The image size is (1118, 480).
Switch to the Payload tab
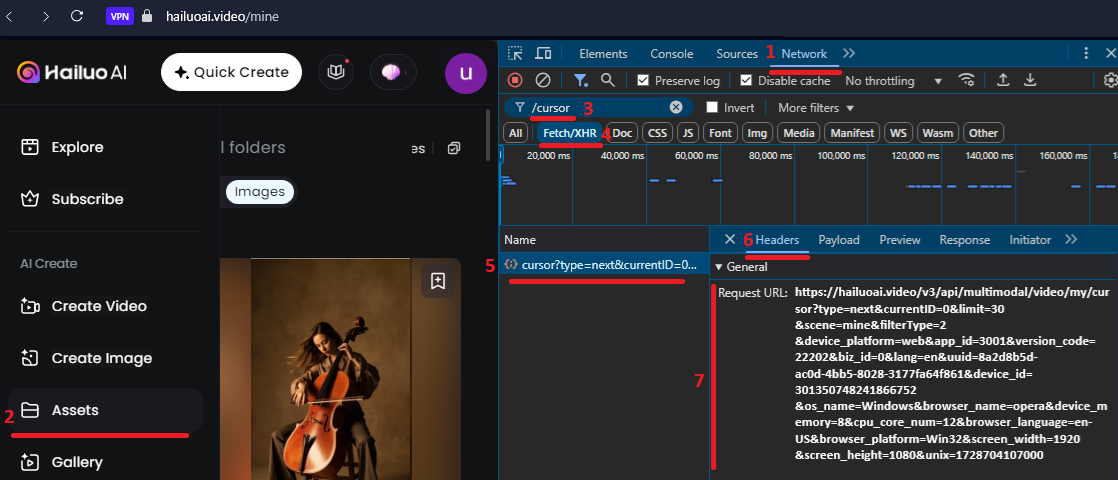tap(838, 240)
